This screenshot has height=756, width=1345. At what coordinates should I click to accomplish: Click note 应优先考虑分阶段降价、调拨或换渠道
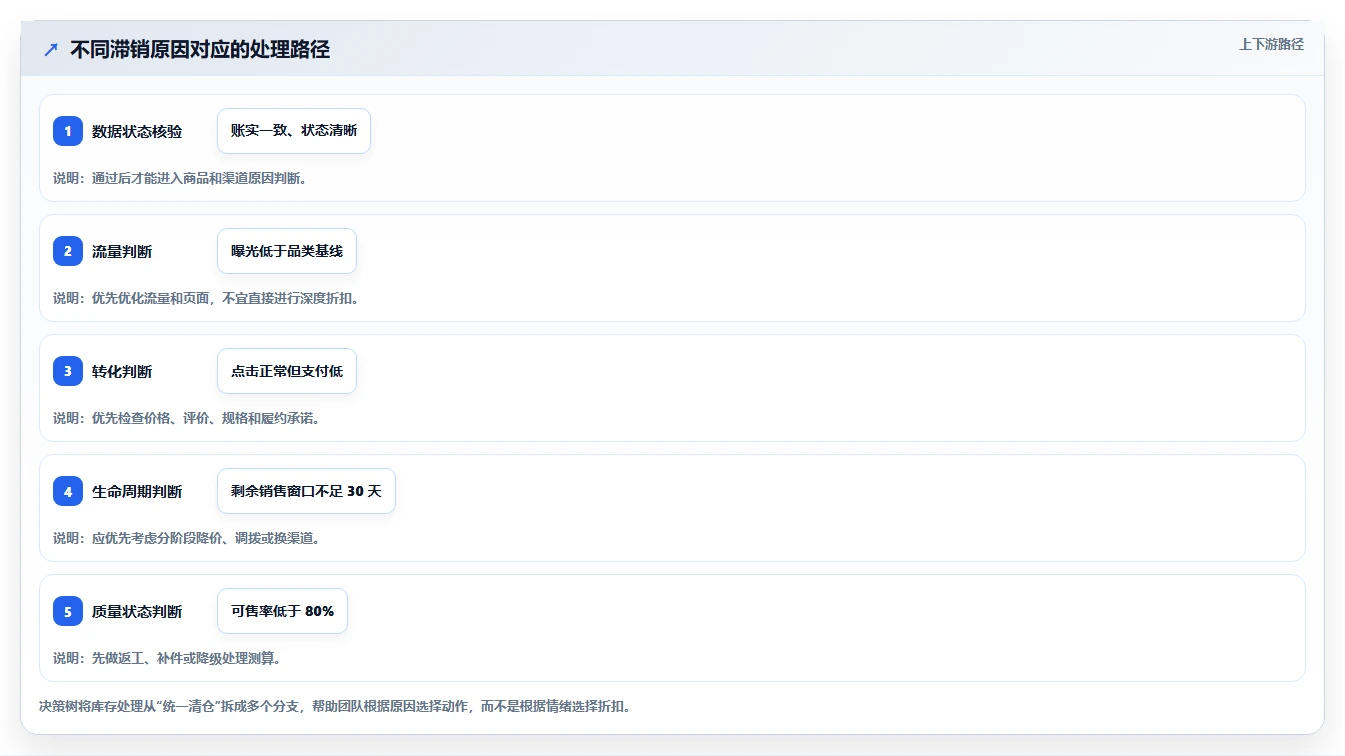[x=187, y=538]
